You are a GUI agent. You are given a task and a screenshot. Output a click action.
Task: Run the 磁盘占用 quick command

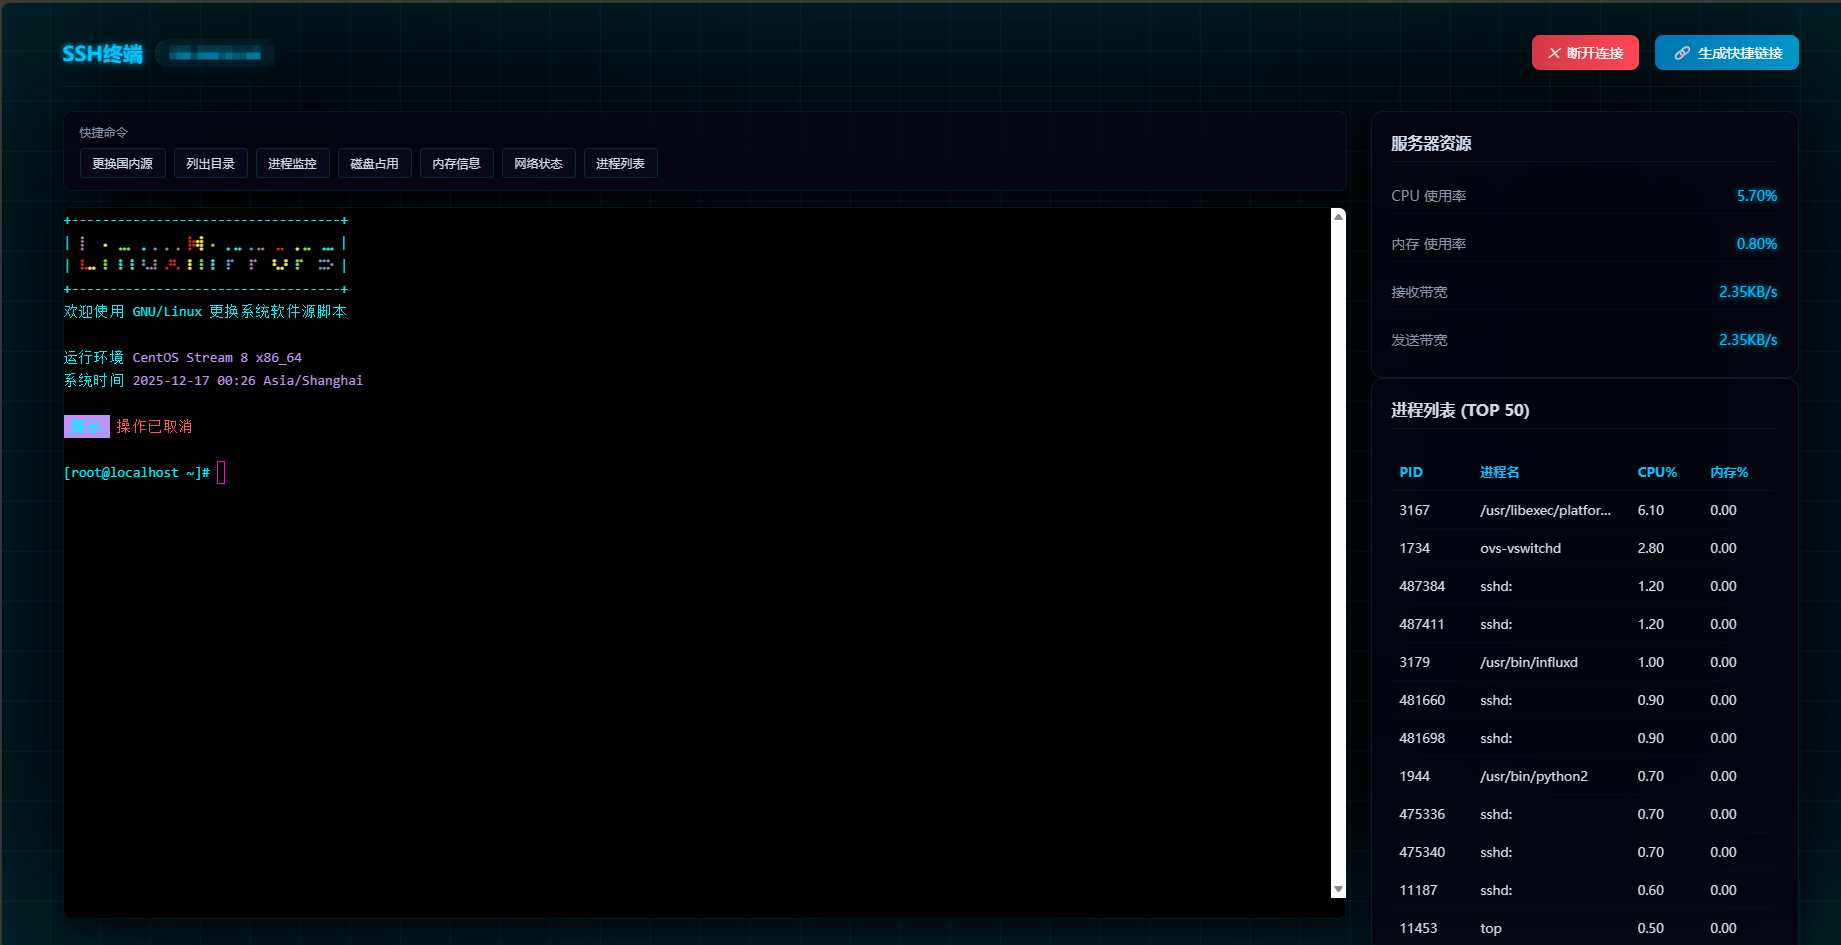tap(375, 164)
